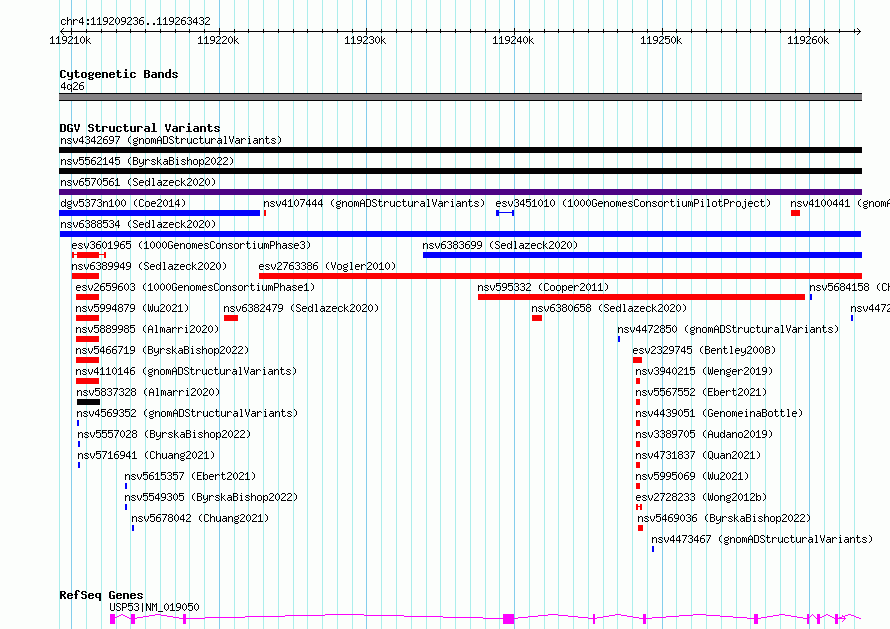This screenshot has height=629, width=890.
Task: Click the long red esv2763386 variant bar
Action: (560, 276)
